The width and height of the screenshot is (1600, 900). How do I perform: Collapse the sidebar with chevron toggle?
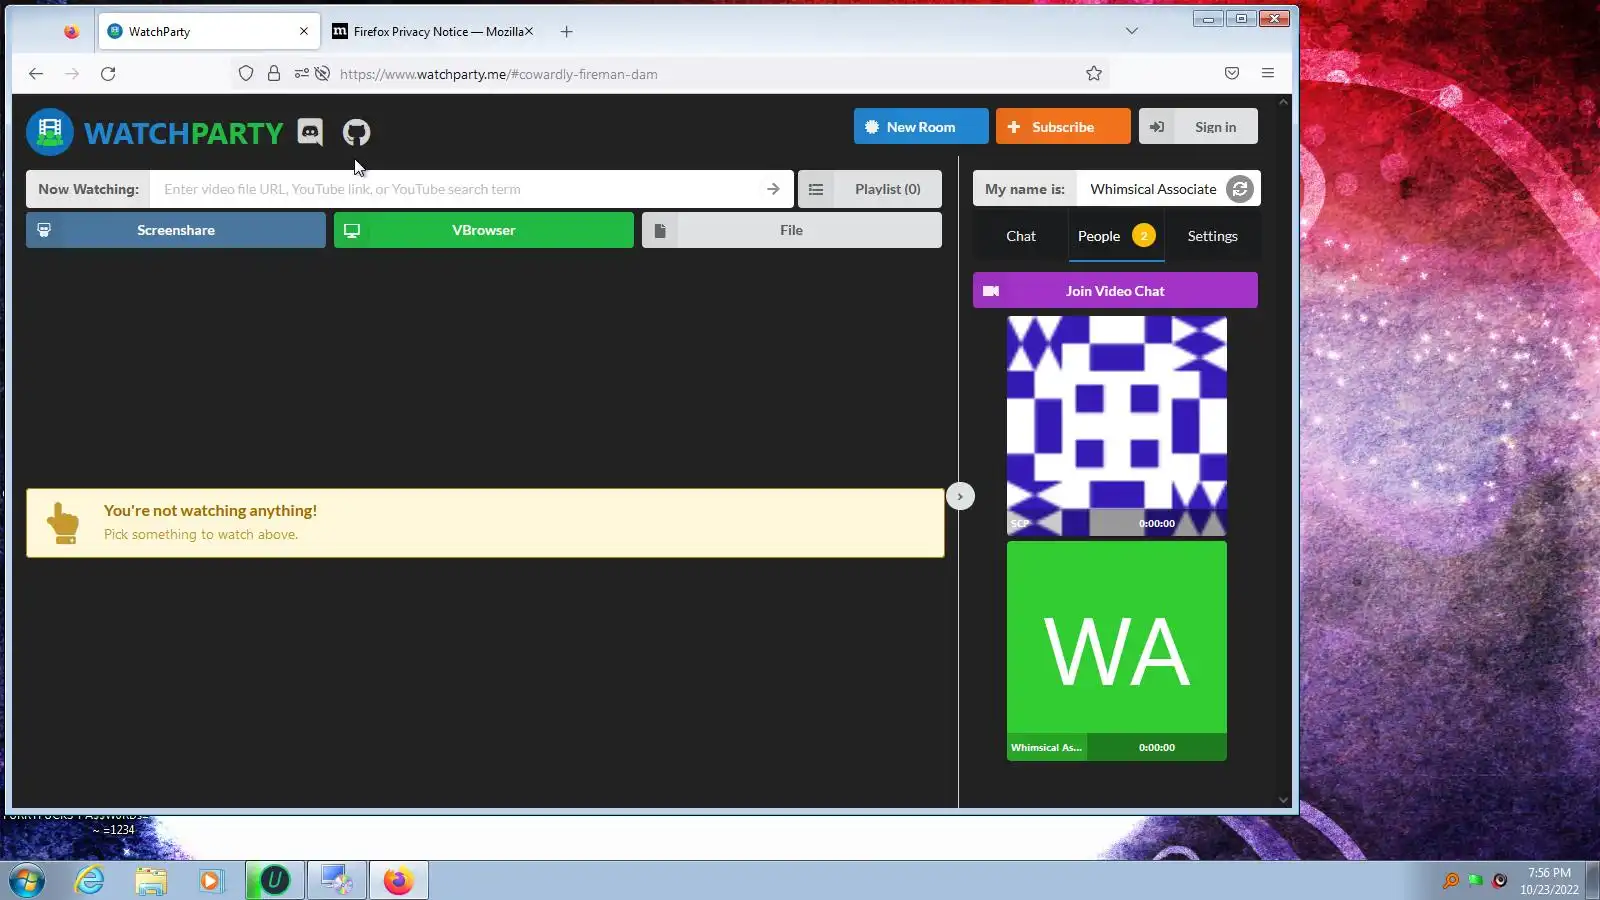960,496
